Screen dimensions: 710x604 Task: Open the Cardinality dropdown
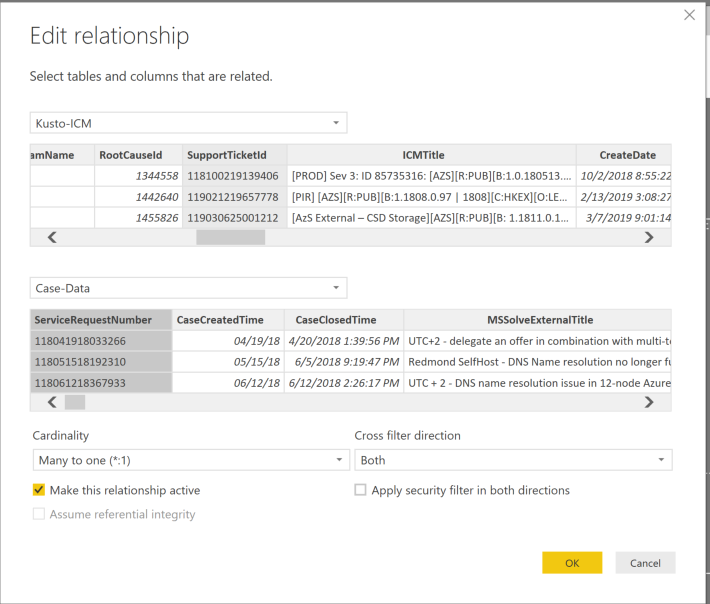tap(191, 460)
